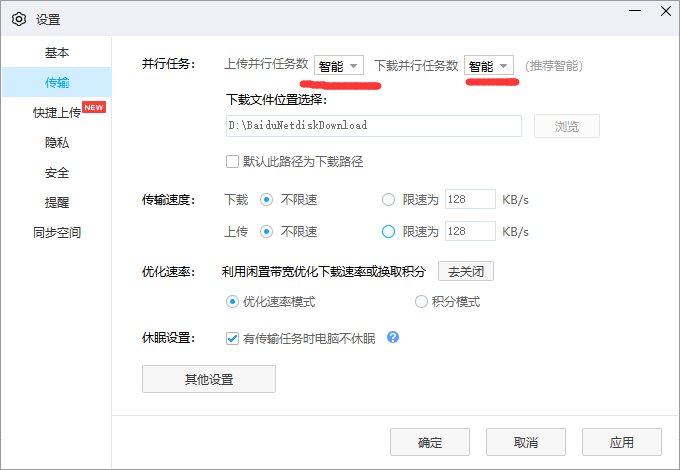Image resolution: width=680 pixels, height=470 pixels.
Task: Expand the 上传并行任务数 dropdown
Action: (x=339, y=65)
